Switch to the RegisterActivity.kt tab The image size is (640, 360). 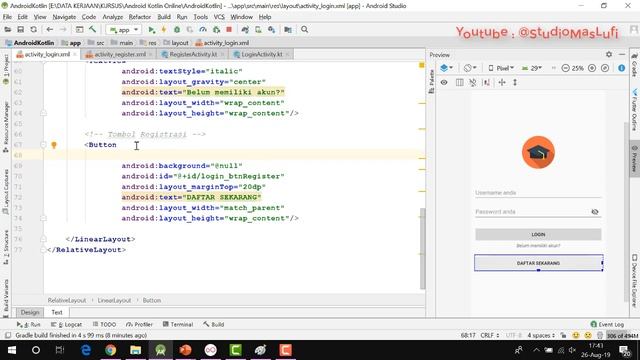(x=193, y=54)
